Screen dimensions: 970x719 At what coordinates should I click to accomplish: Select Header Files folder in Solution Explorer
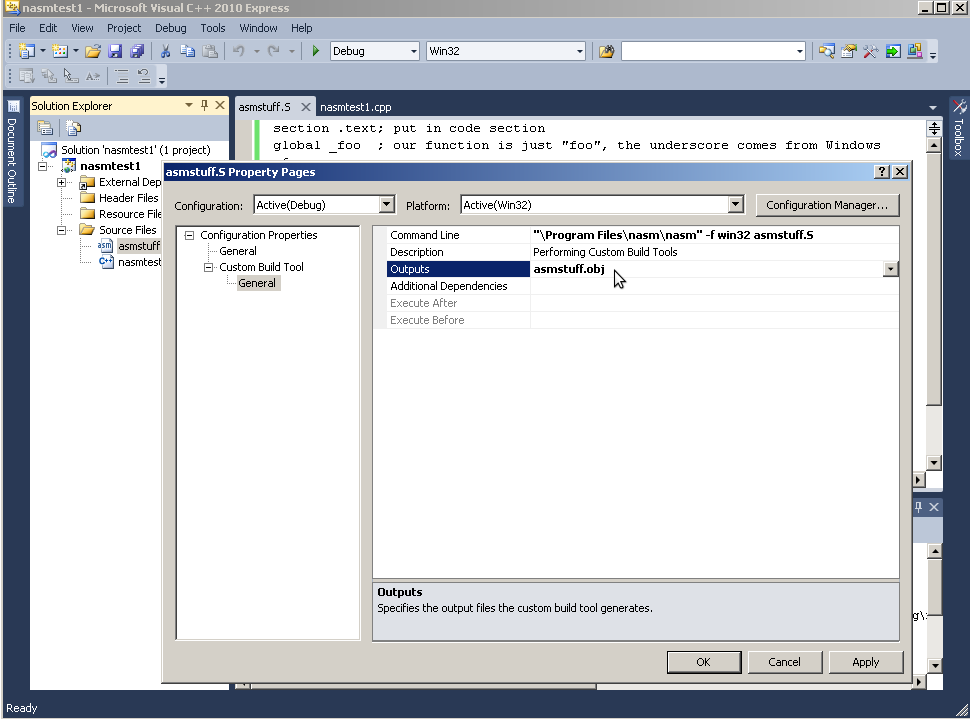pyautogui.click(x=128, y=198)
